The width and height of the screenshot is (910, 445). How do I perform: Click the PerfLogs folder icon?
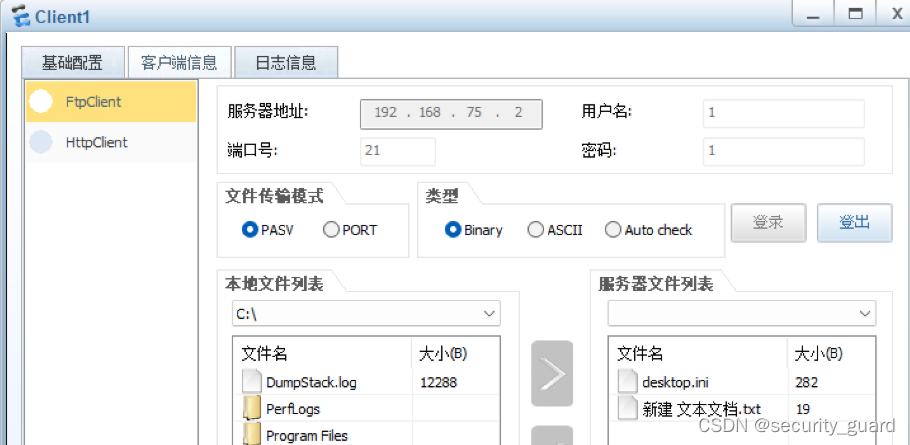(x=252, y=408)
